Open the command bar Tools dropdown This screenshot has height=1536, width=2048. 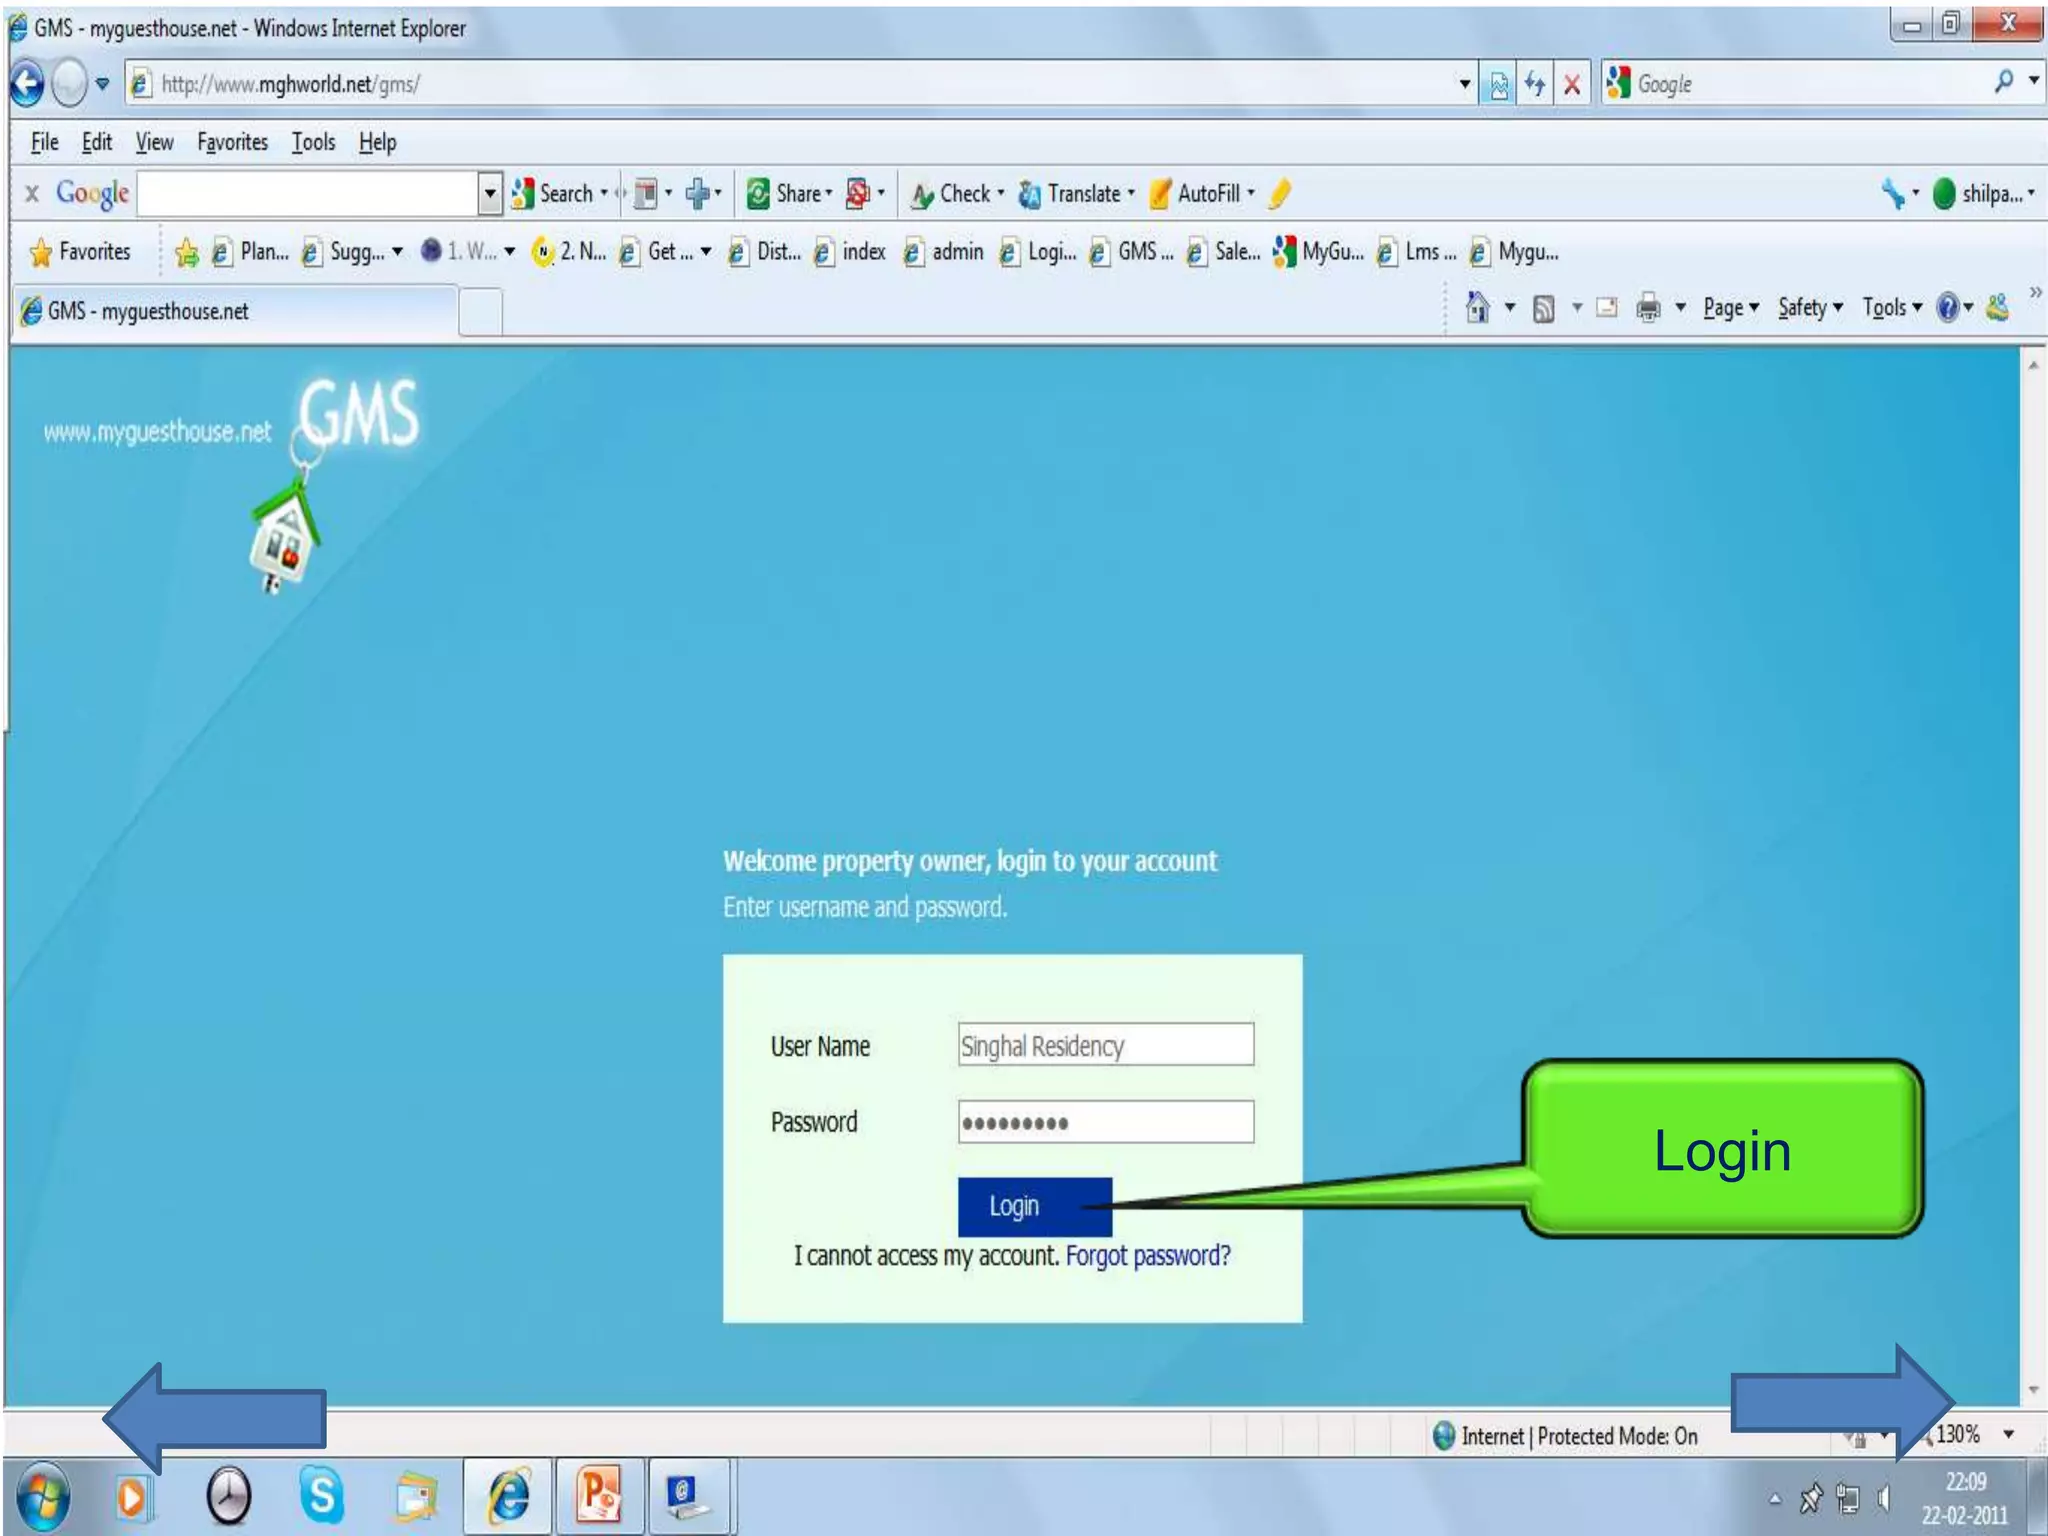click(x=1891, y=308)
